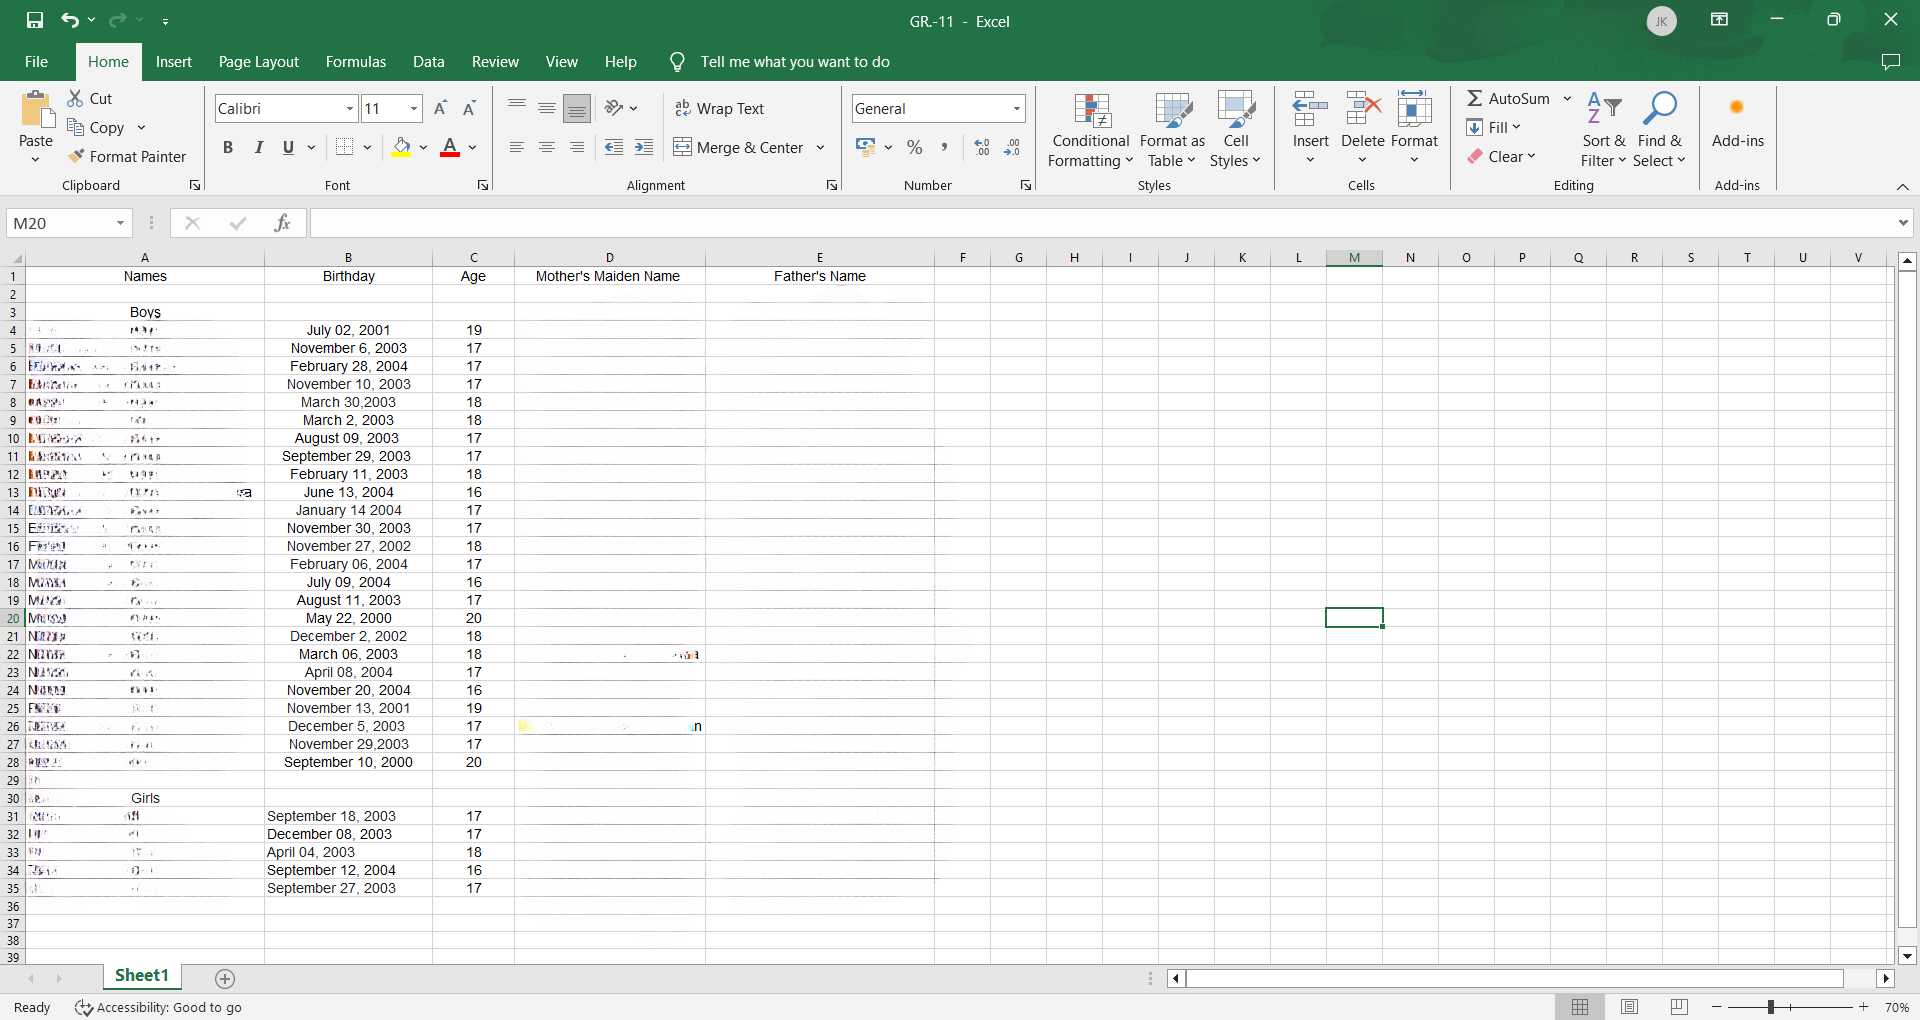Apply Comma Style
The width and height of the screenshot is (1920, 1020).
click(x=944, y=147)
